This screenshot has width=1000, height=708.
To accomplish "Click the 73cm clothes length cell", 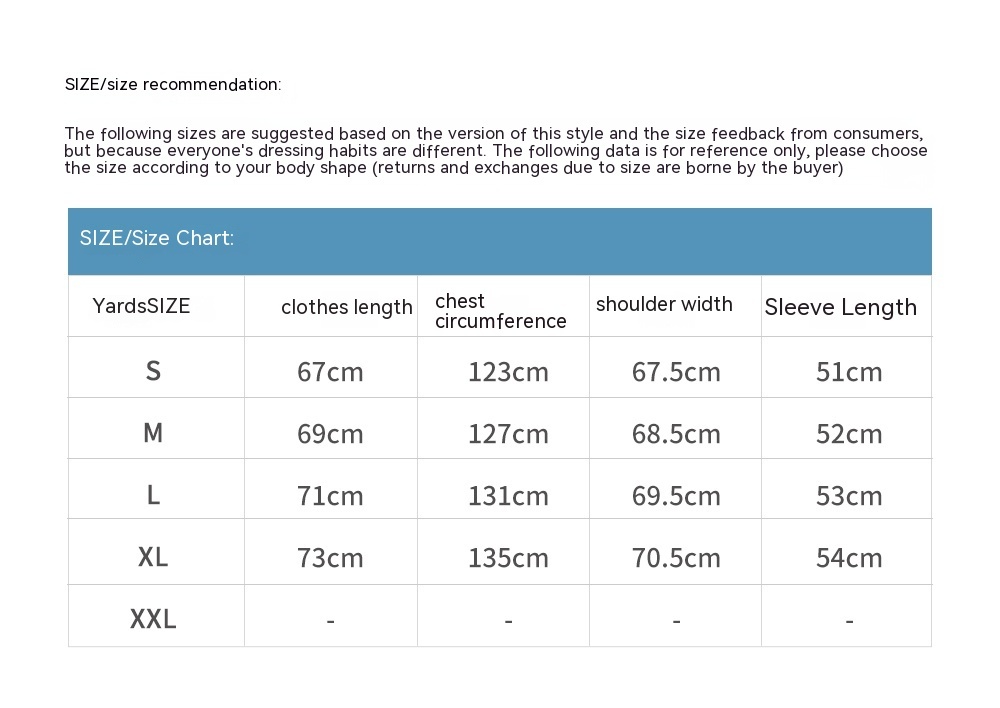I will [x=330, y=558].
